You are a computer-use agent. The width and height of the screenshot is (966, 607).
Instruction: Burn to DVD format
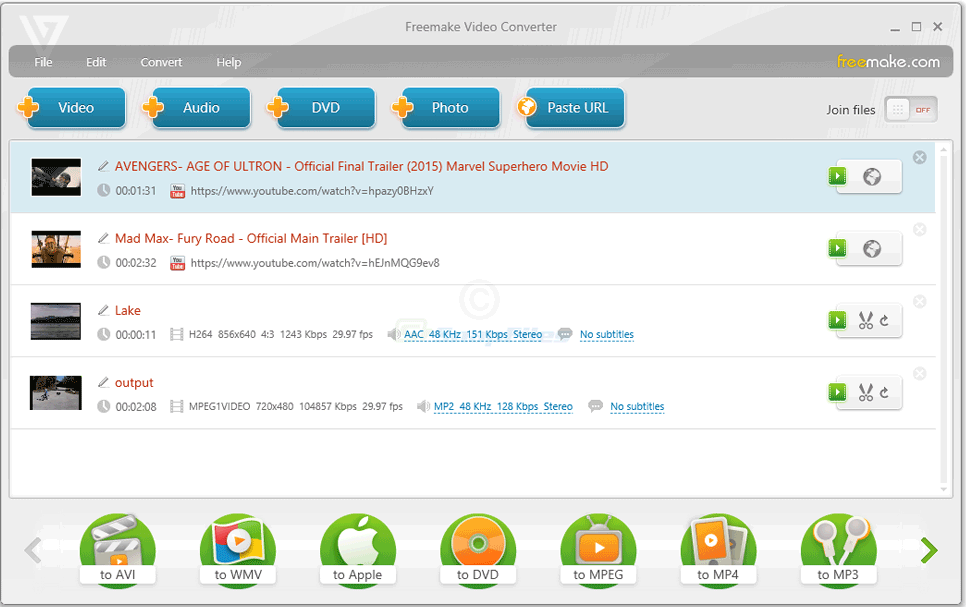click(x=478, y=549)
